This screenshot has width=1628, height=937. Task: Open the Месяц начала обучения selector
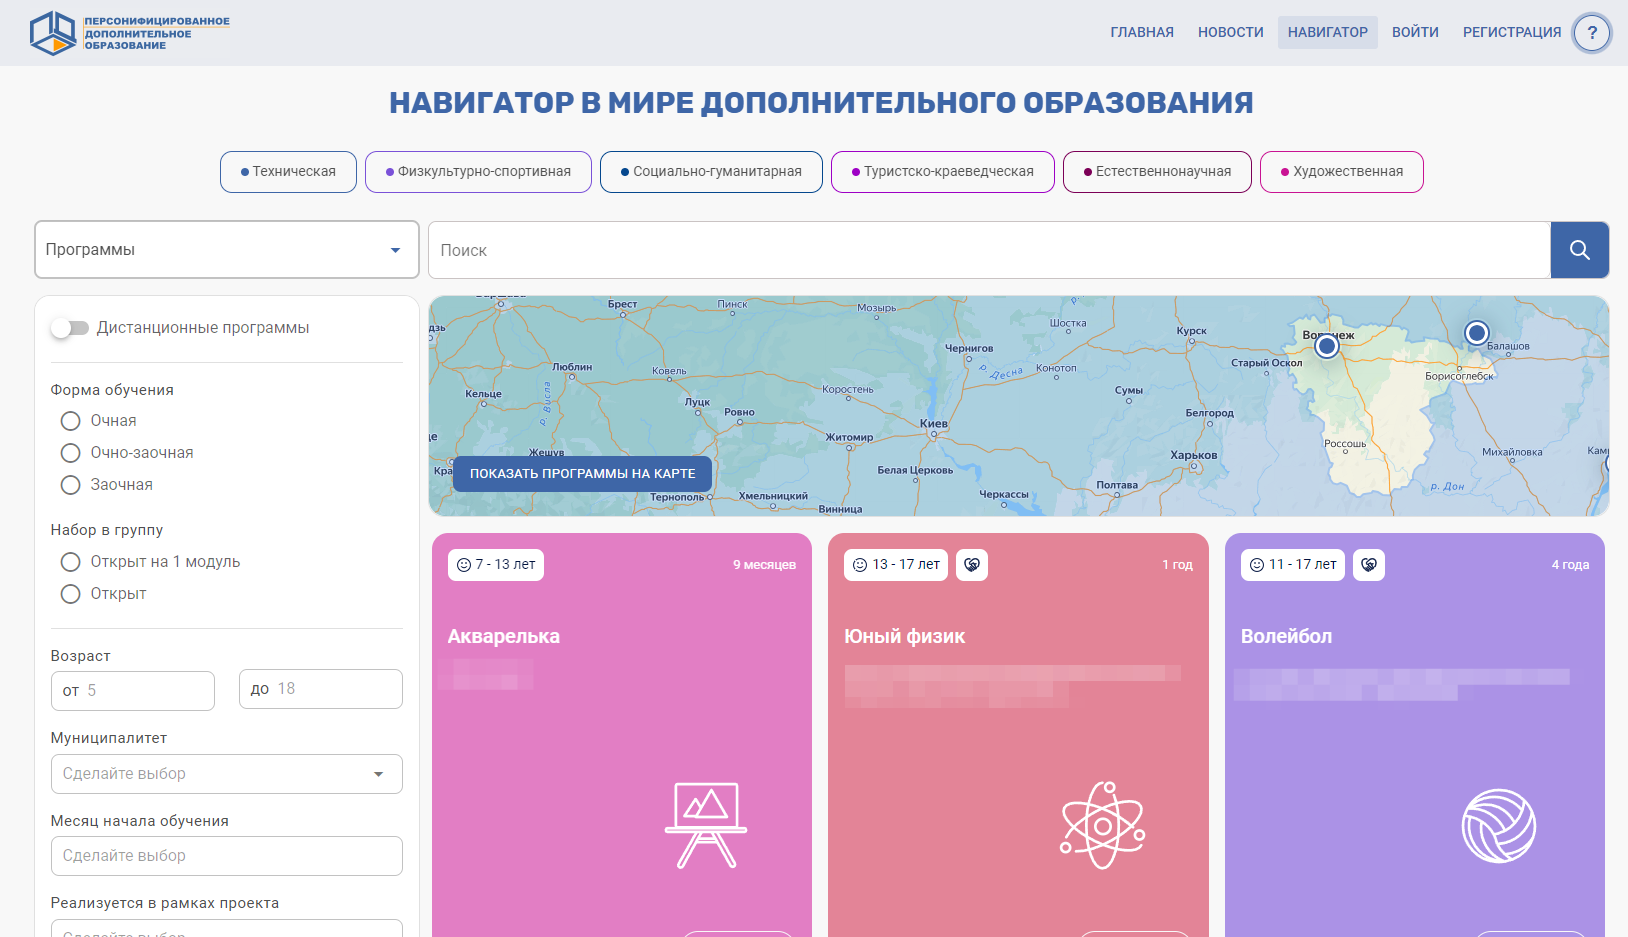[x=226, y=856]
